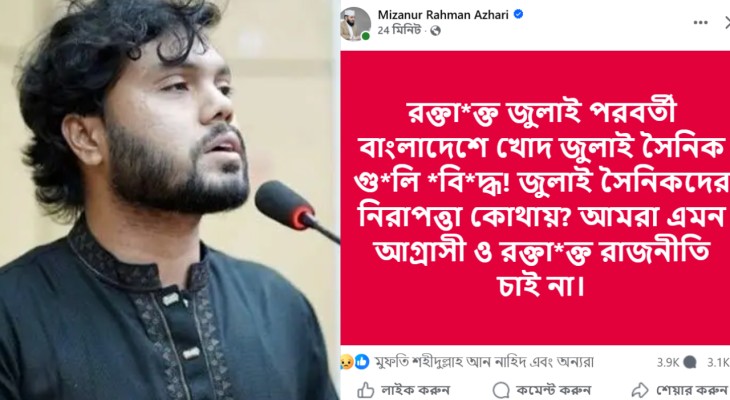
Task: View reactors list মুফতি শহীদুল্লাহ আন নাহিদ এবং অন্যরা
Action: pyautogui.click(x=484, y=362)
